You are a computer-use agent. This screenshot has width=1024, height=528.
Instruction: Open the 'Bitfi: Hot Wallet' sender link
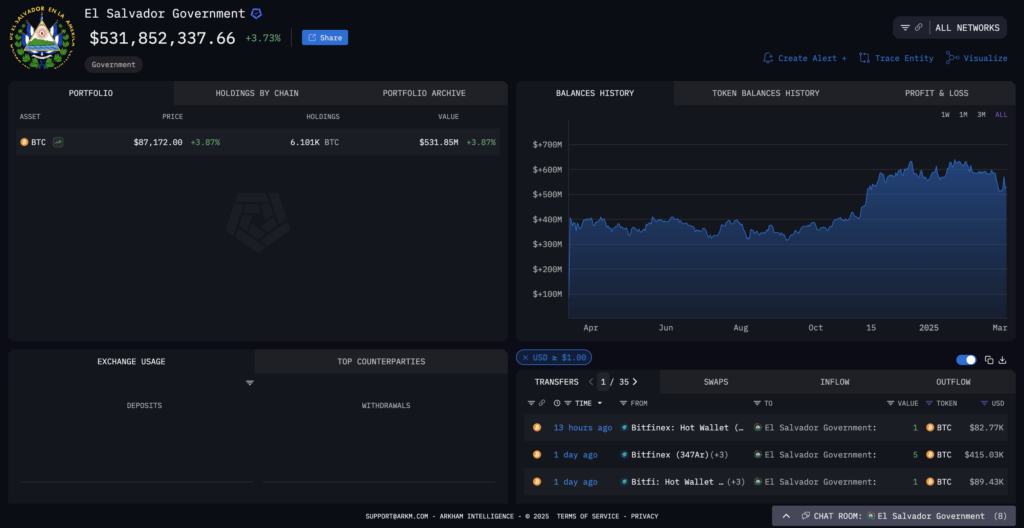point(677,482)
